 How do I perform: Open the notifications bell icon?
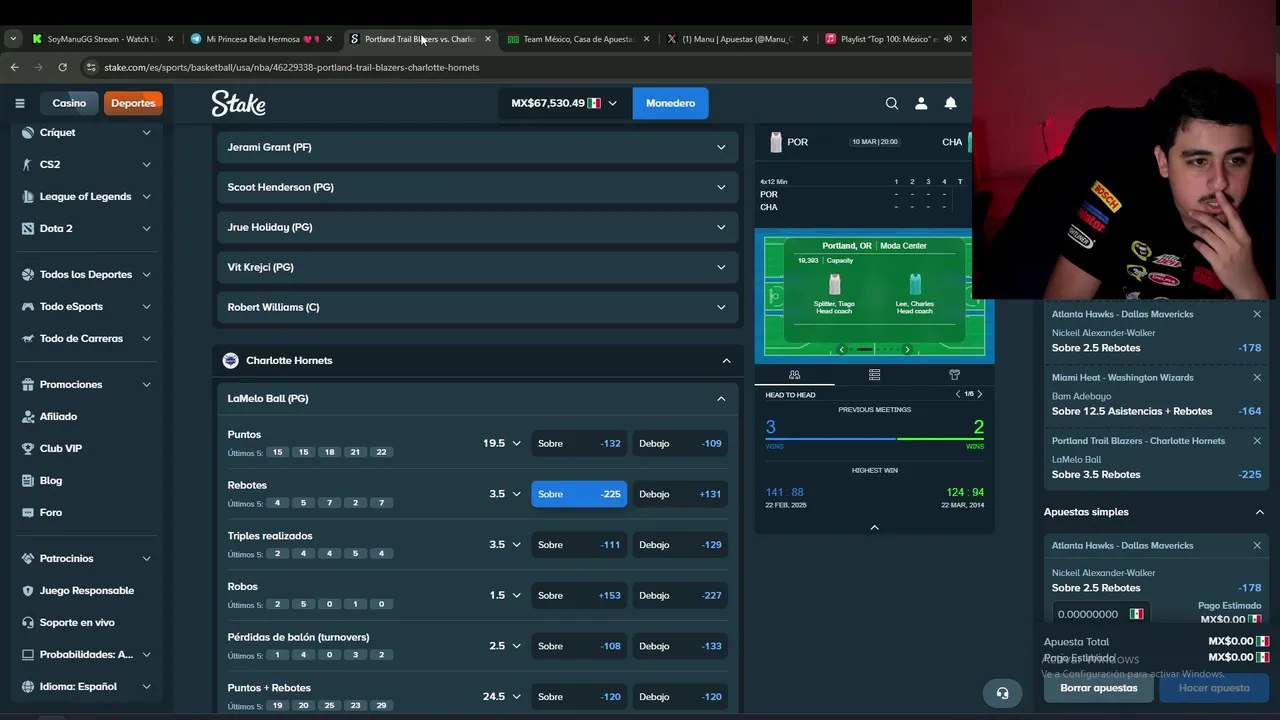[951, 103]
